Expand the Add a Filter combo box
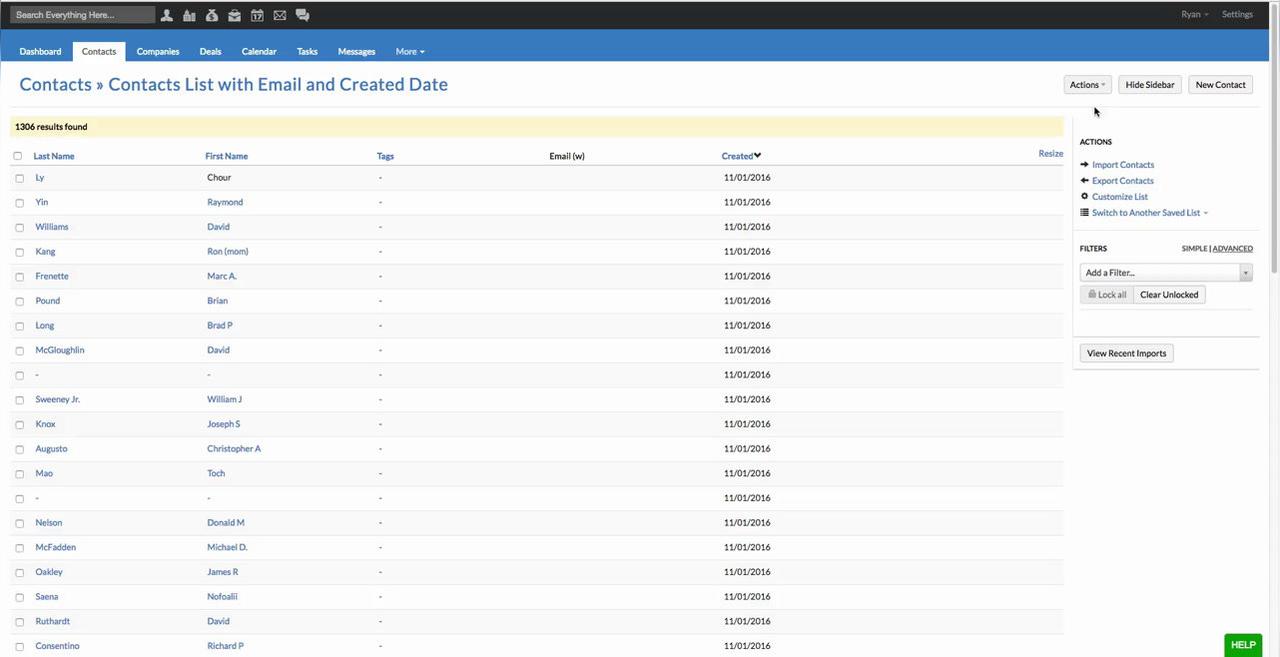 1166,272
